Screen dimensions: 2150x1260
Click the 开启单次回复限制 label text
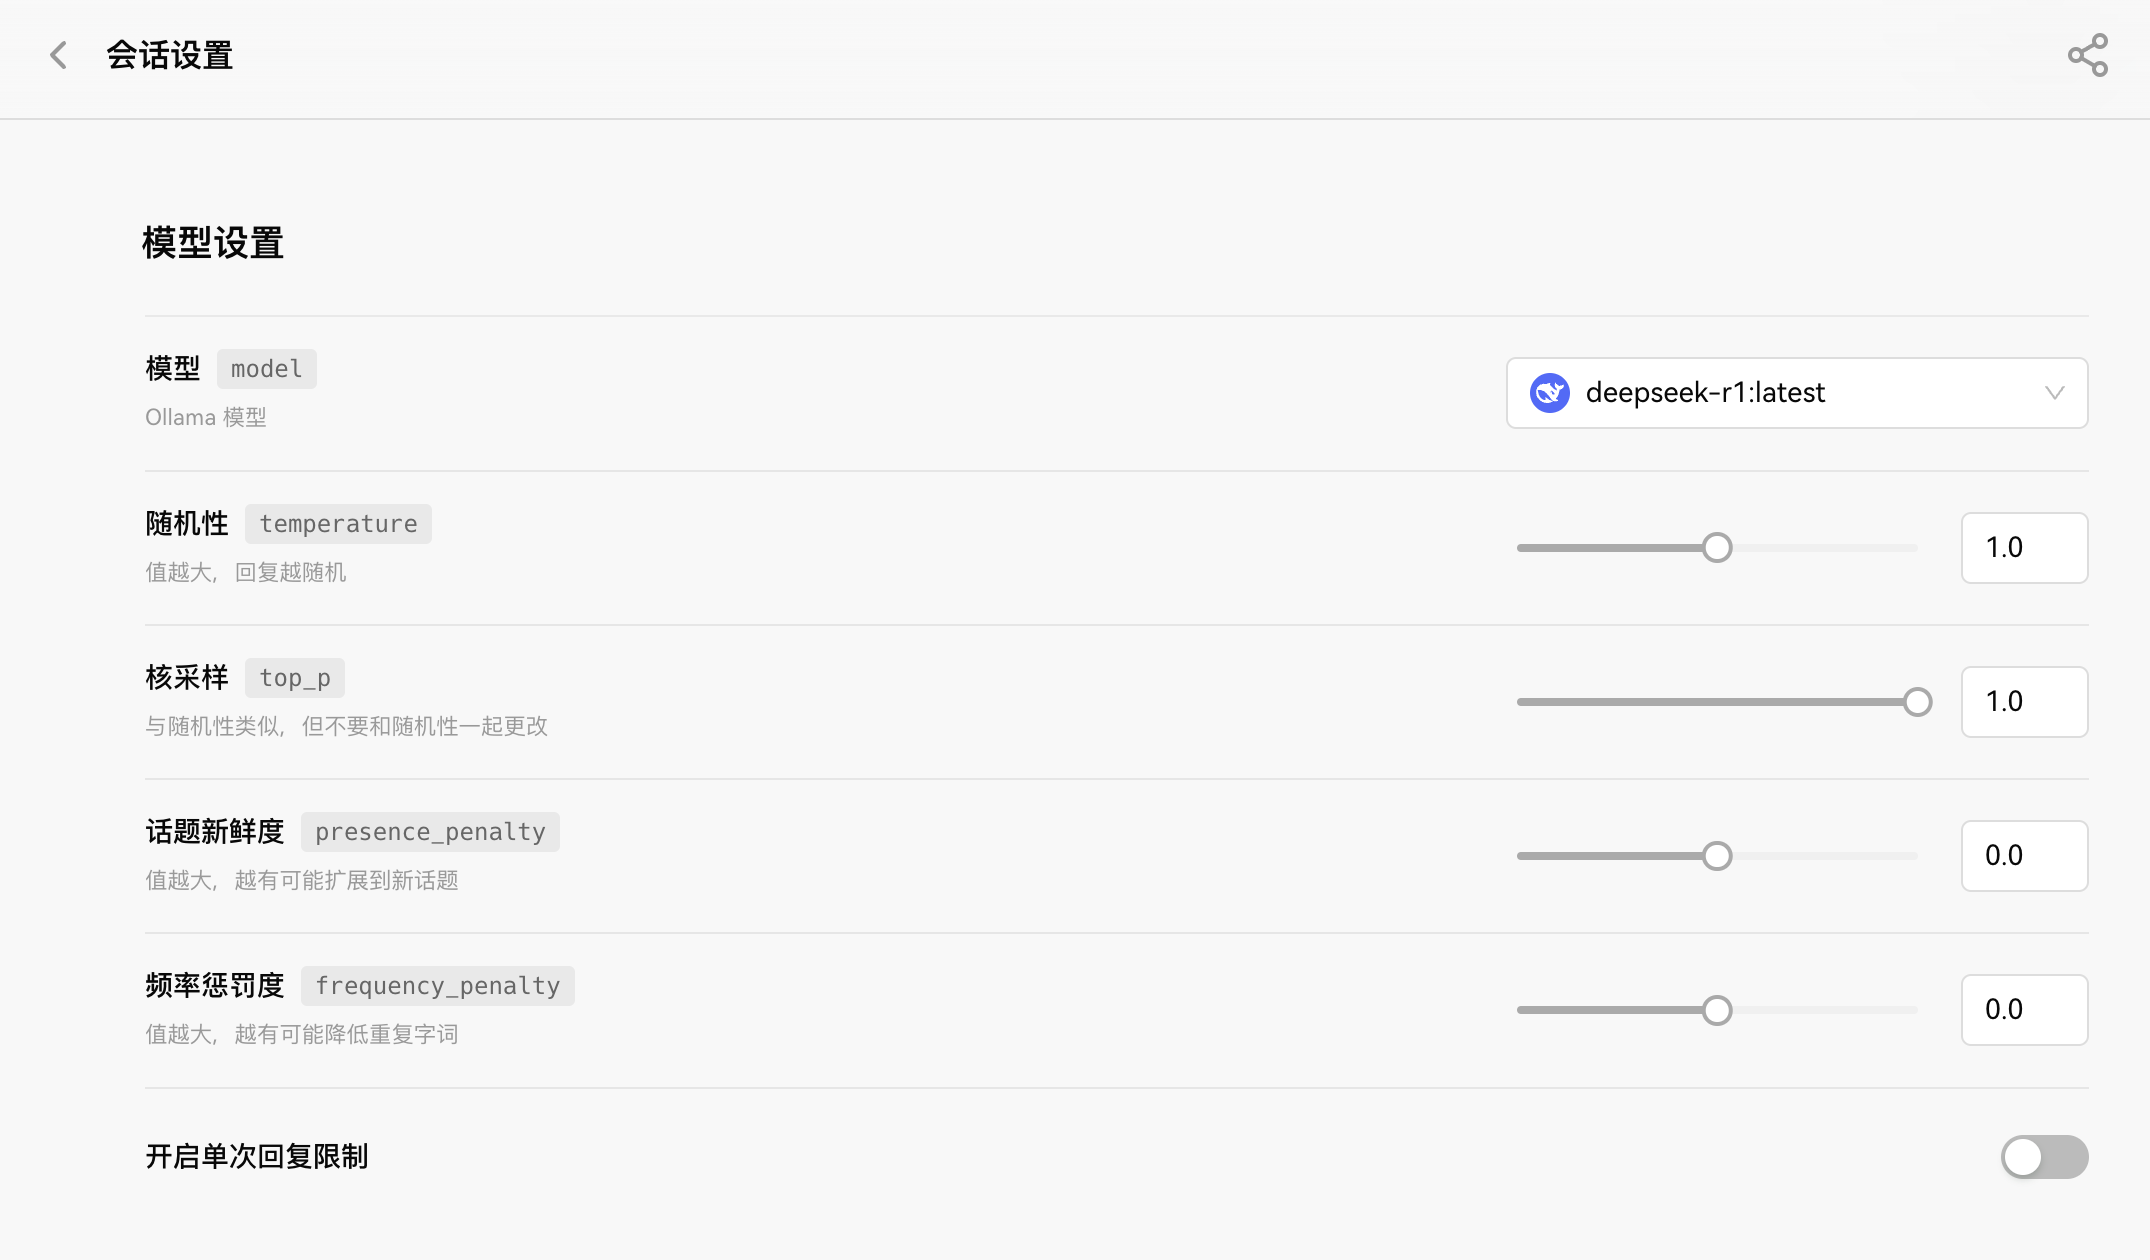click(256, 1157)
